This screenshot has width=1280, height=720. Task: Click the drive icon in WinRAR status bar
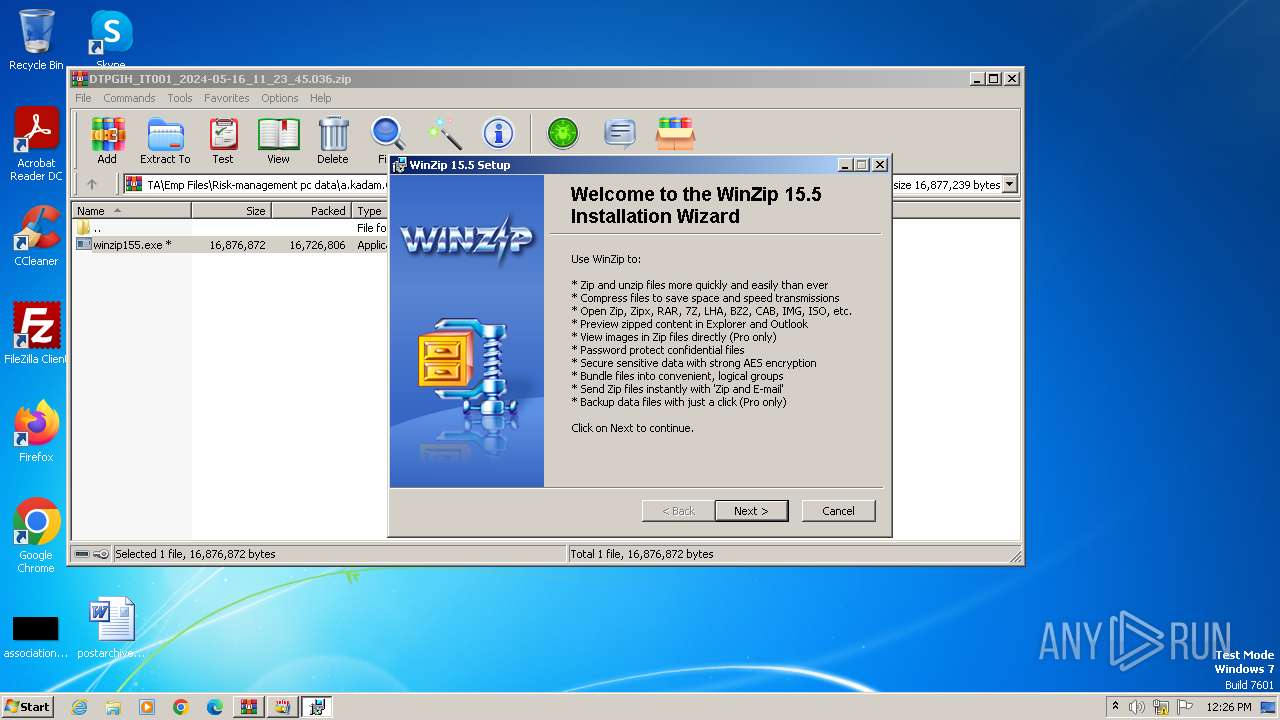(x=82, y=554)
